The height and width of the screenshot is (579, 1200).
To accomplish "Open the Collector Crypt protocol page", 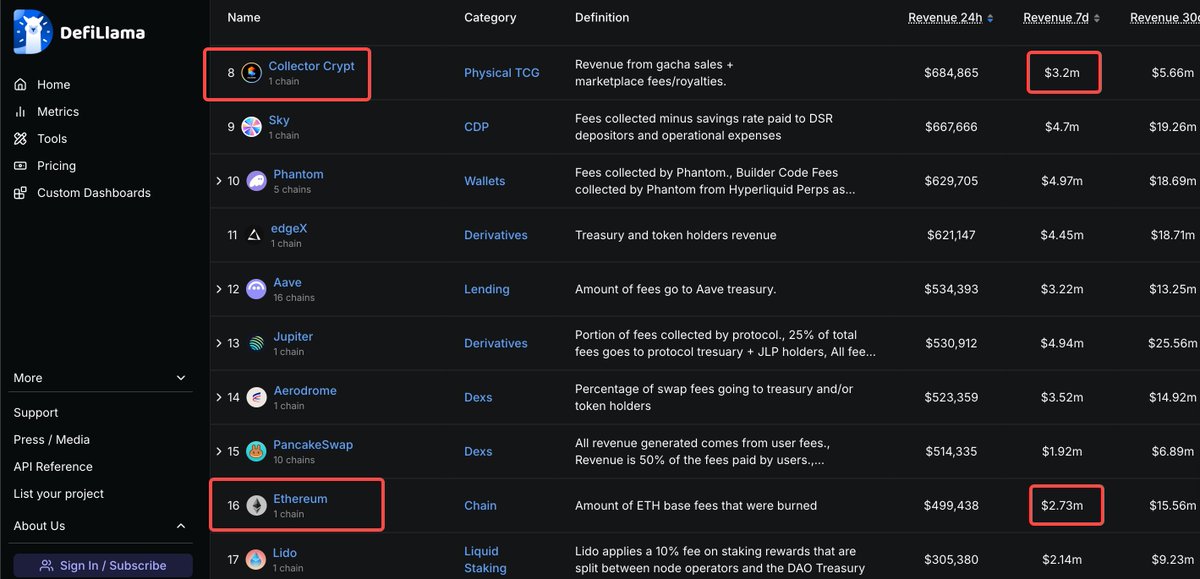I will coord(311,66).
